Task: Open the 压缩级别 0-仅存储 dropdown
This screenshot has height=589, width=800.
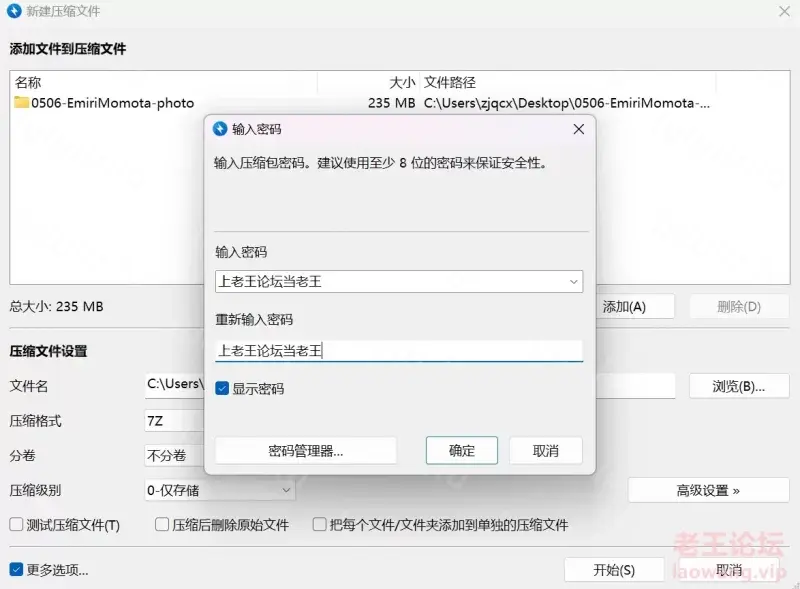Action: tap(220, 490)
